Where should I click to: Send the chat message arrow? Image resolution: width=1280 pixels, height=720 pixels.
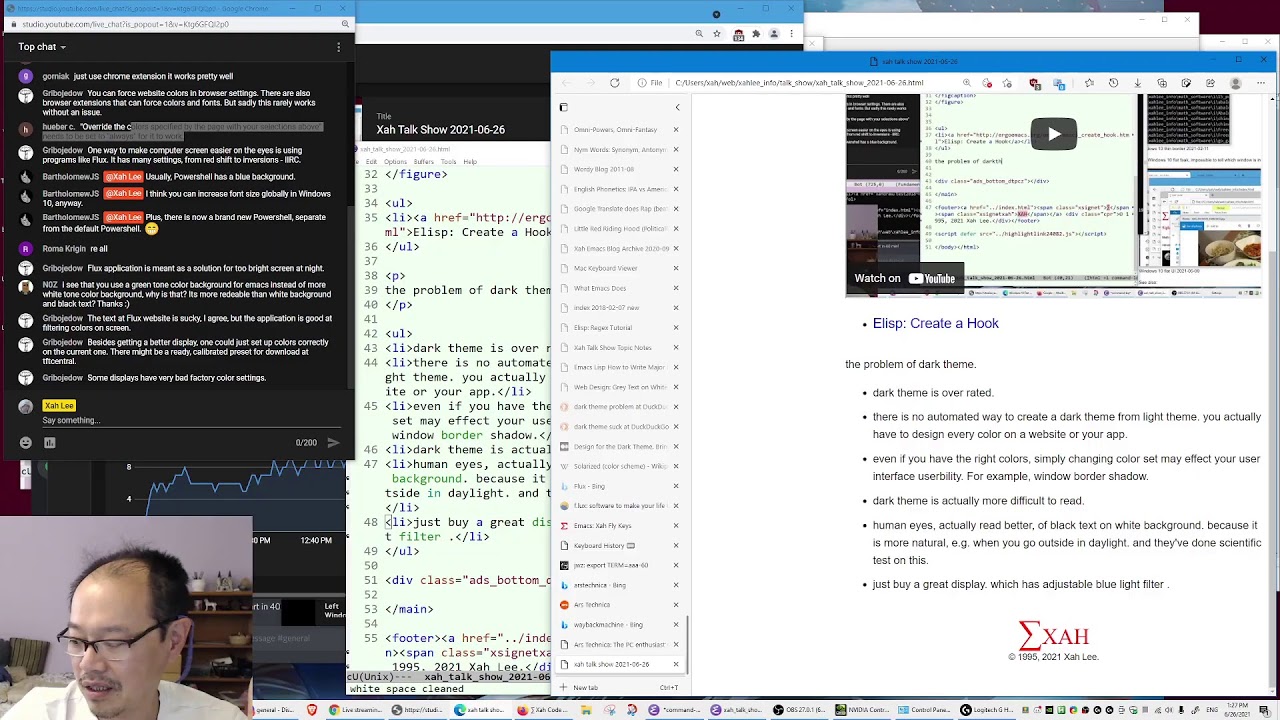pos(333,442)
